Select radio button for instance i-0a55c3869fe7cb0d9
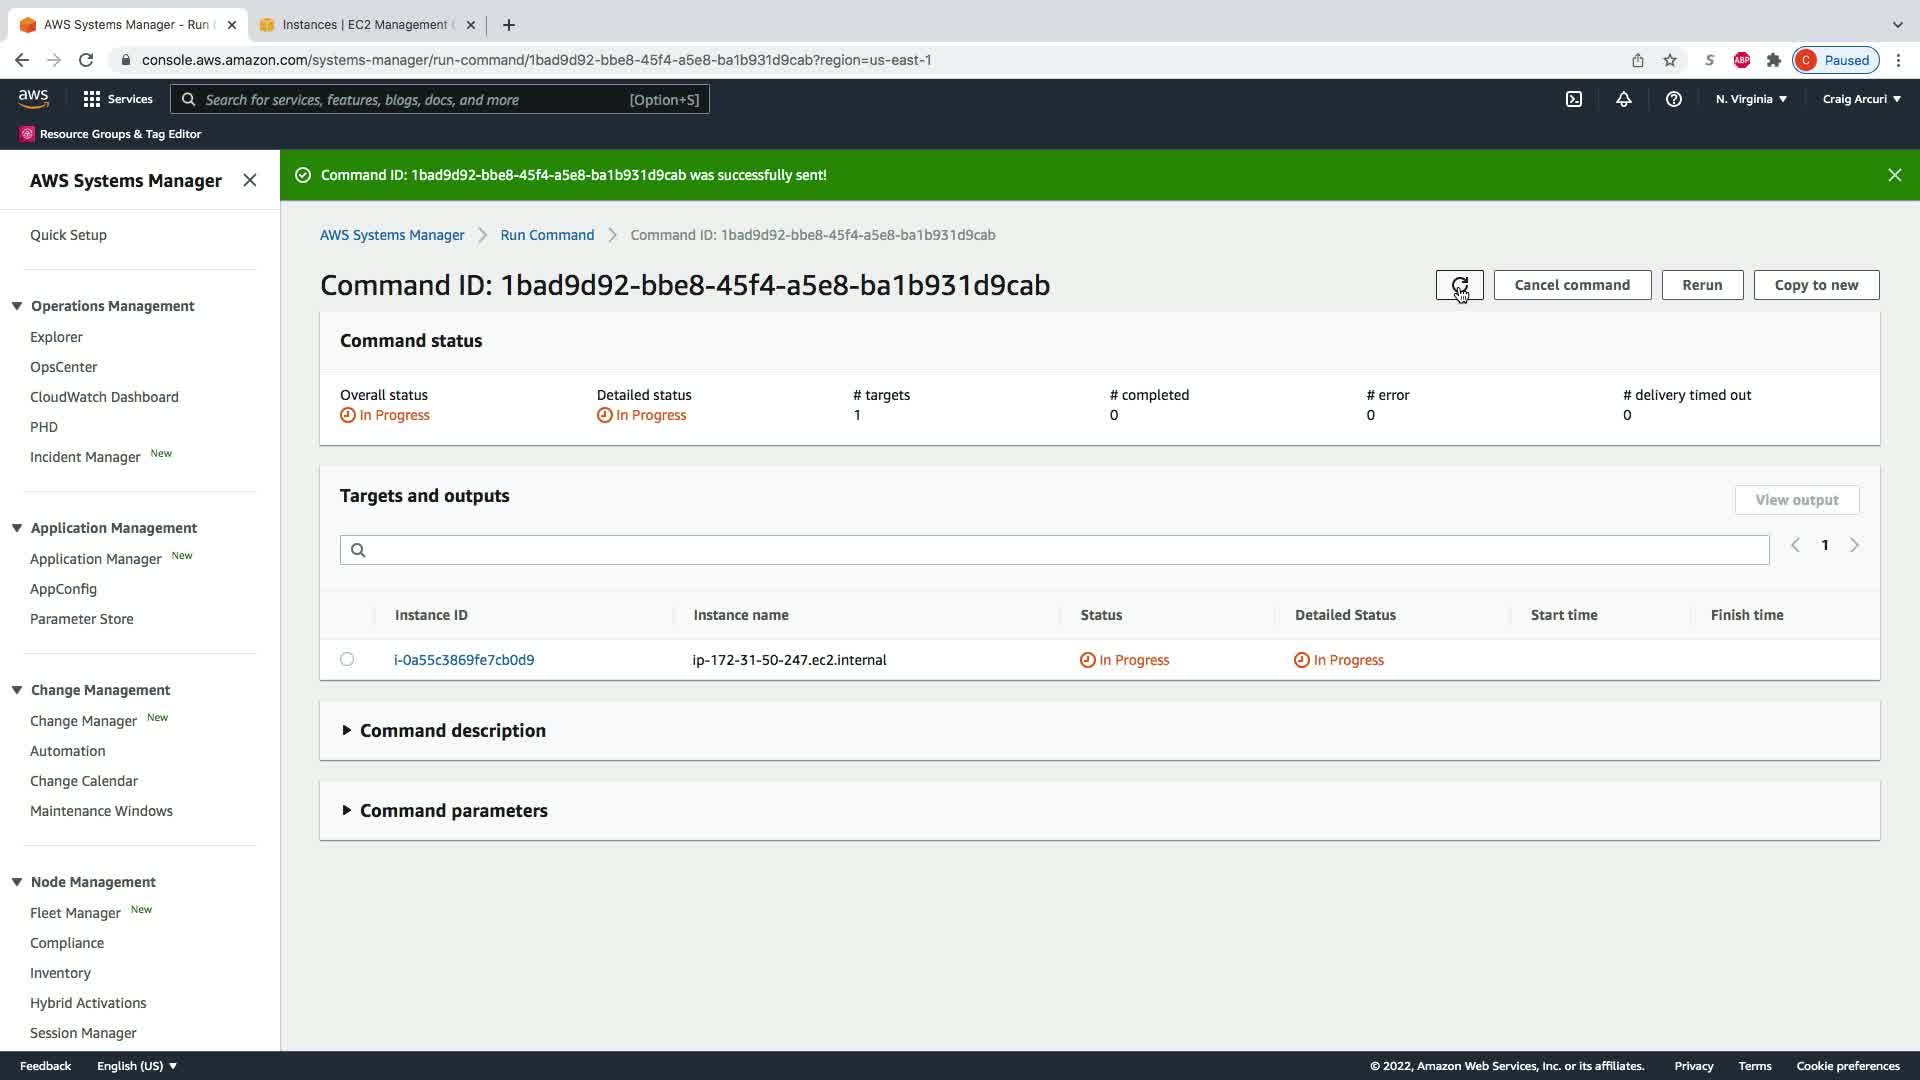Screen dimensions: 1920x1080 [x=347, y=659]
